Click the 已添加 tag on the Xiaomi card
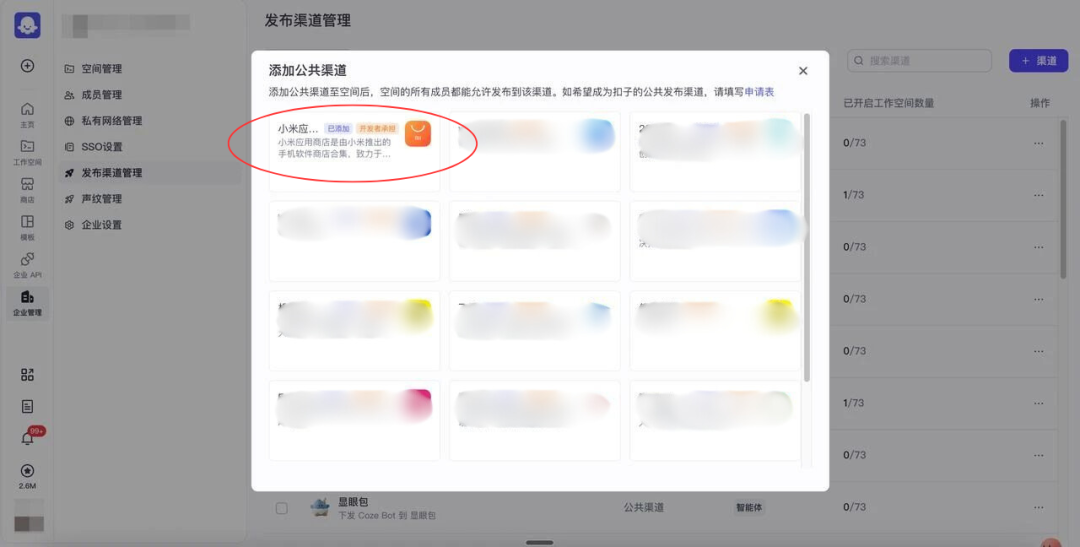The height and width of the screenshot is (547, 1080). [x=338, y=129]
